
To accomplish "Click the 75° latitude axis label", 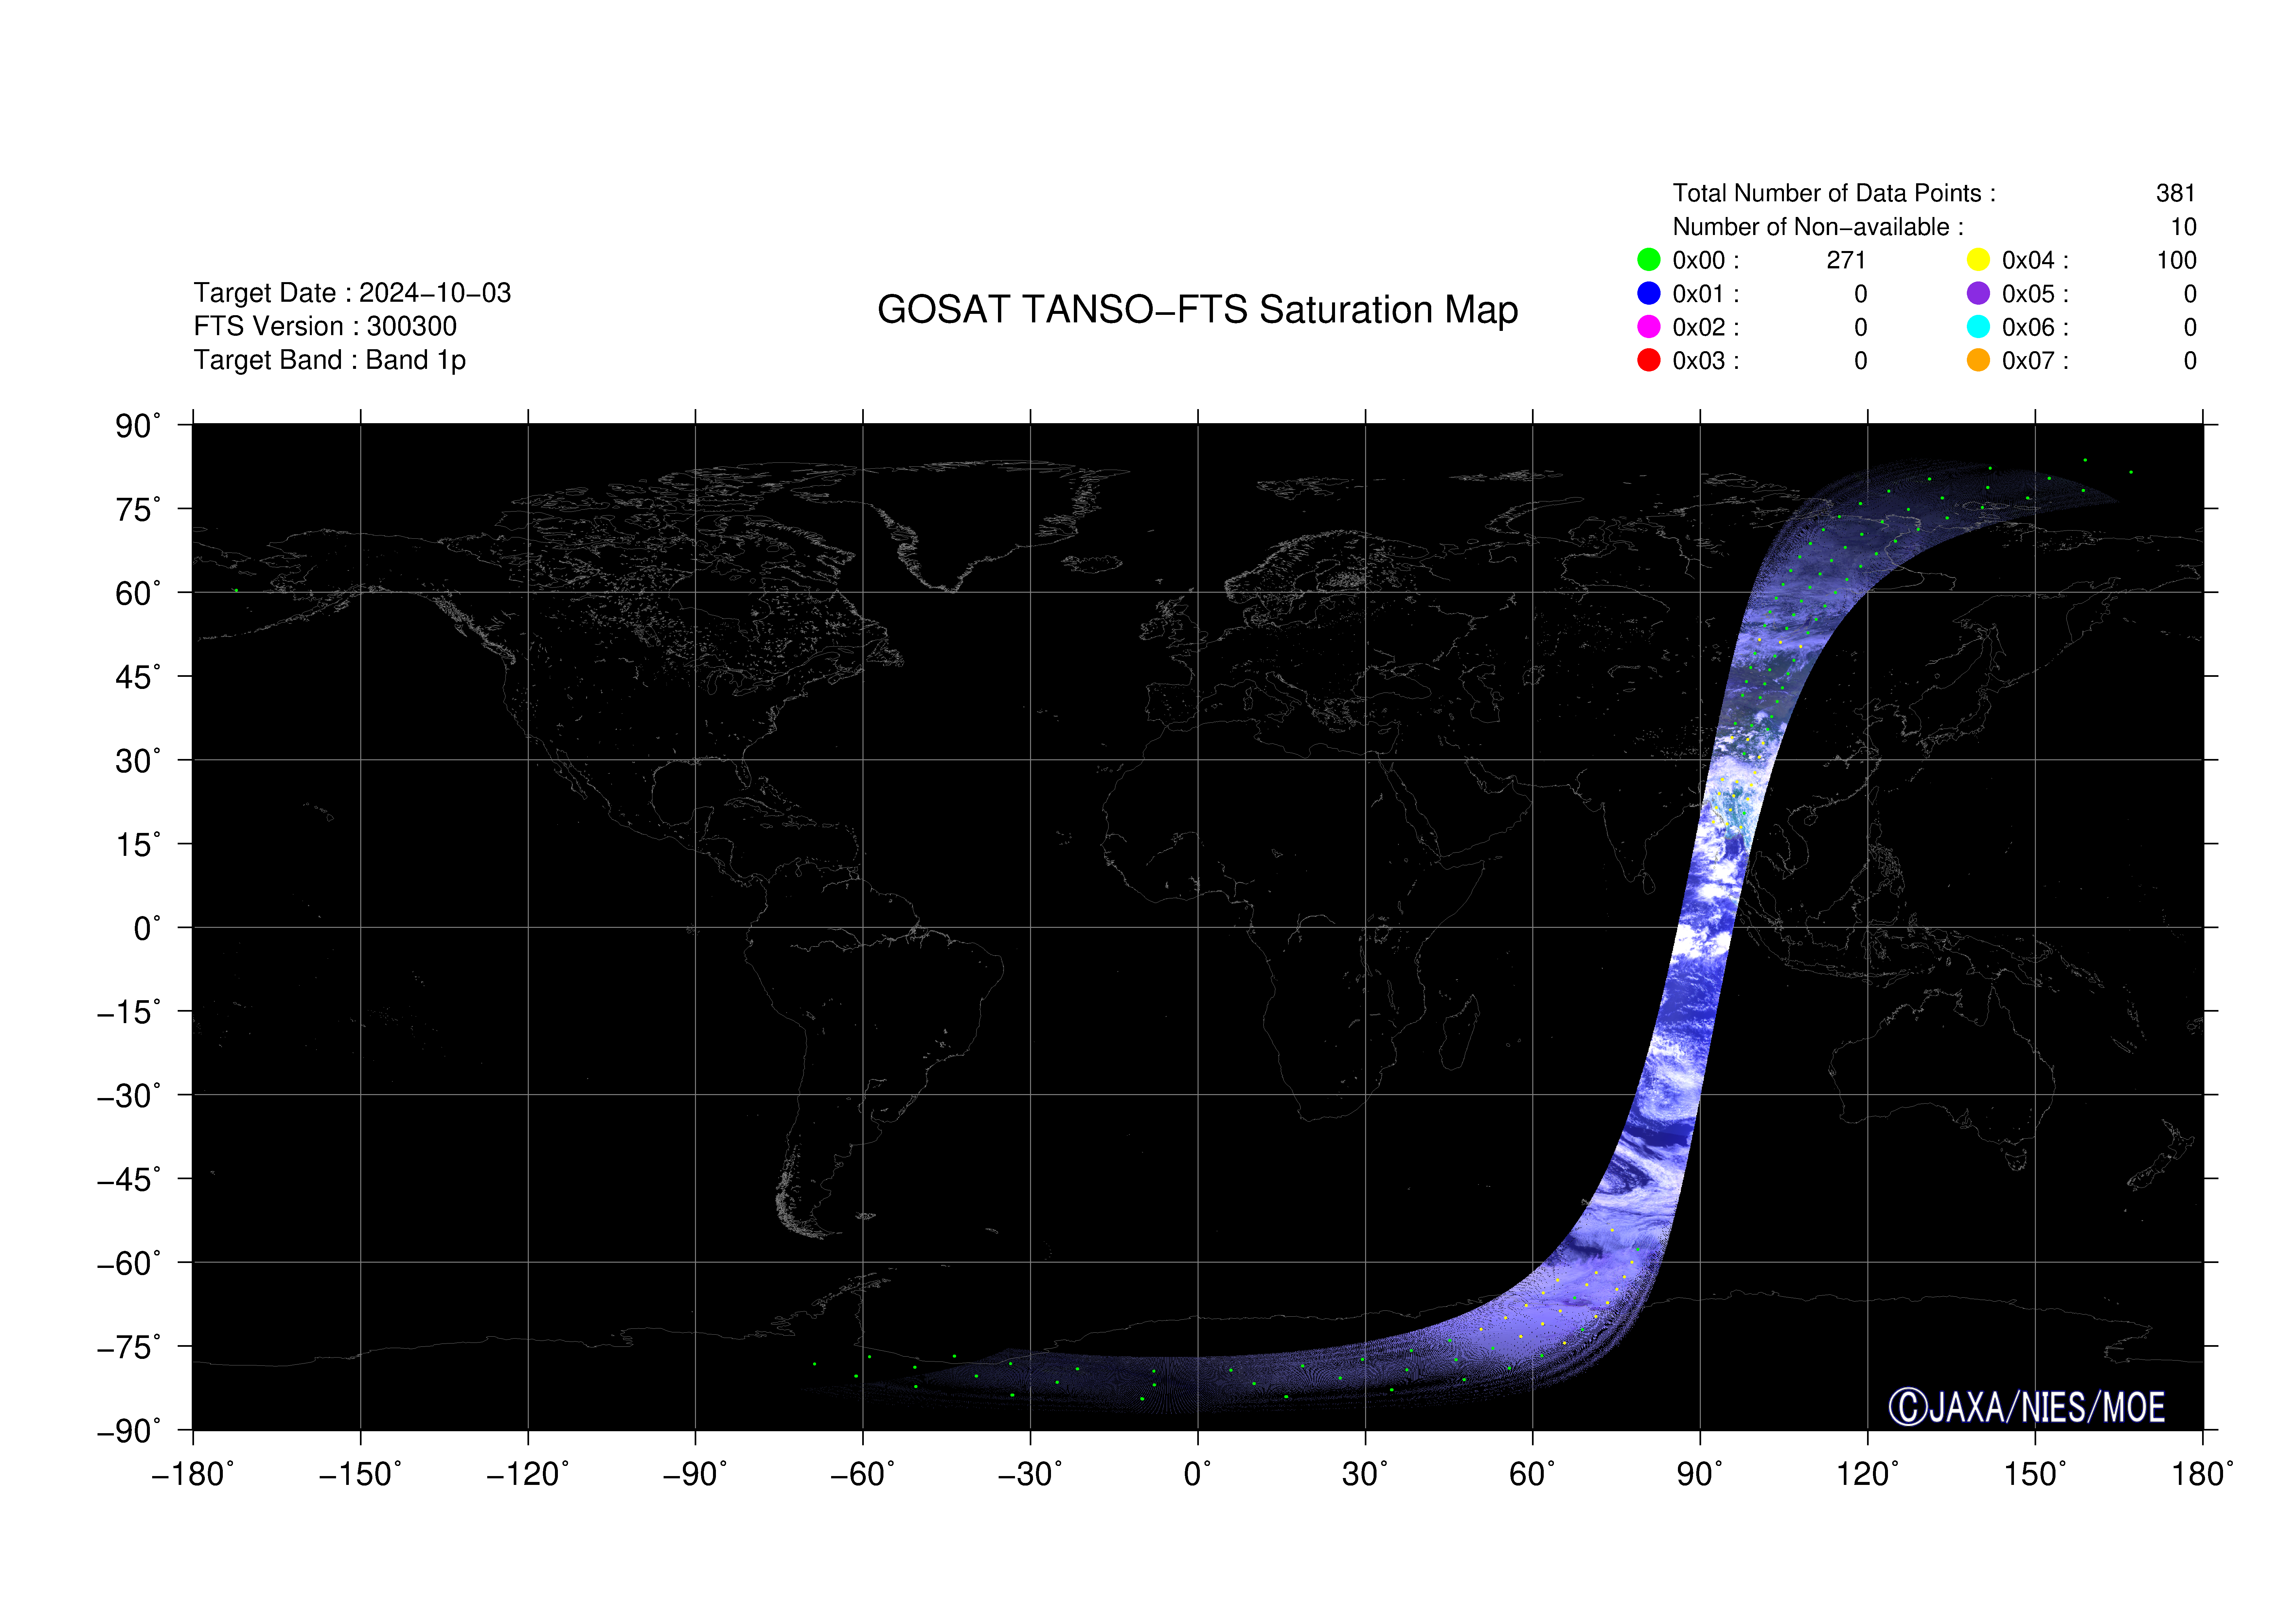I will pyautogui.click(x=138, y=510).
